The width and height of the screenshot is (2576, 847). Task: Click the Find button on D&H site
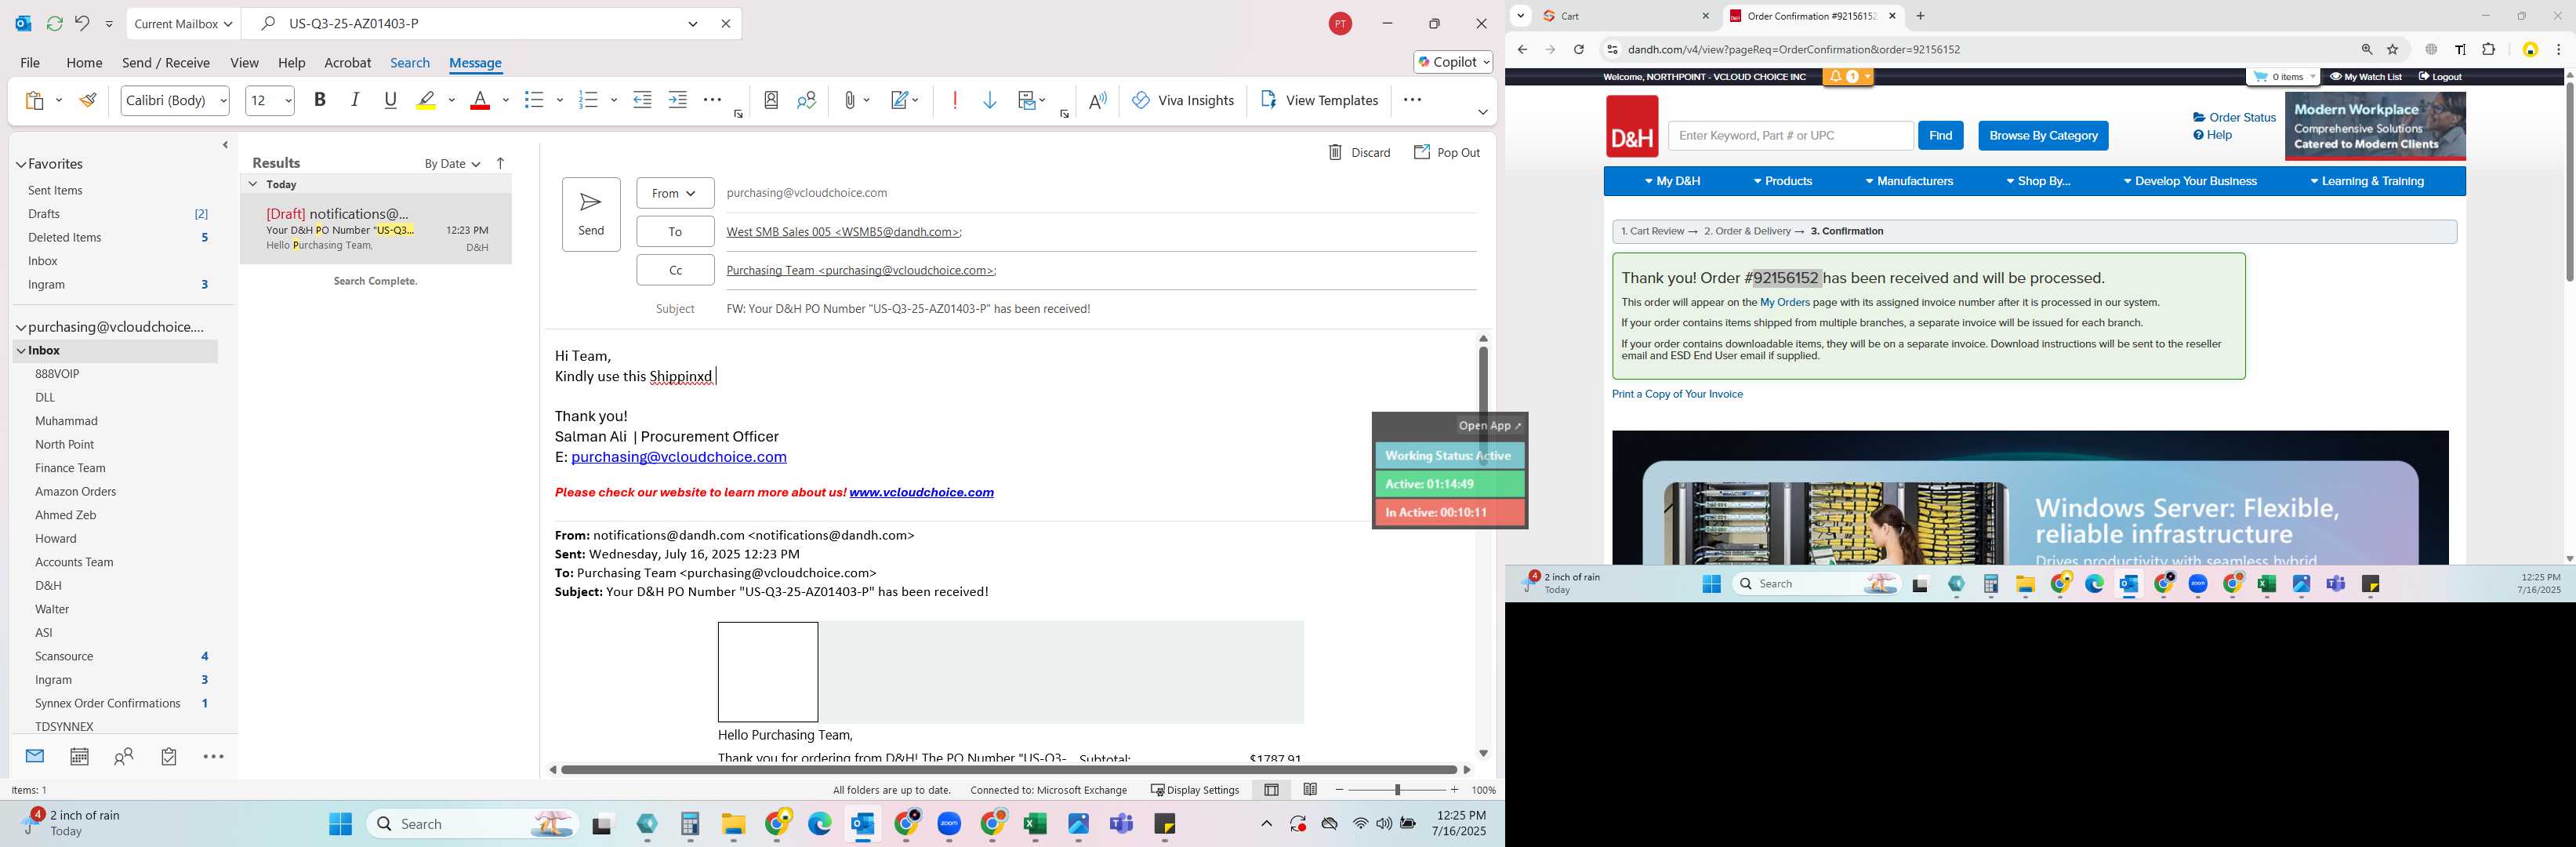(x=1940, y=136)
